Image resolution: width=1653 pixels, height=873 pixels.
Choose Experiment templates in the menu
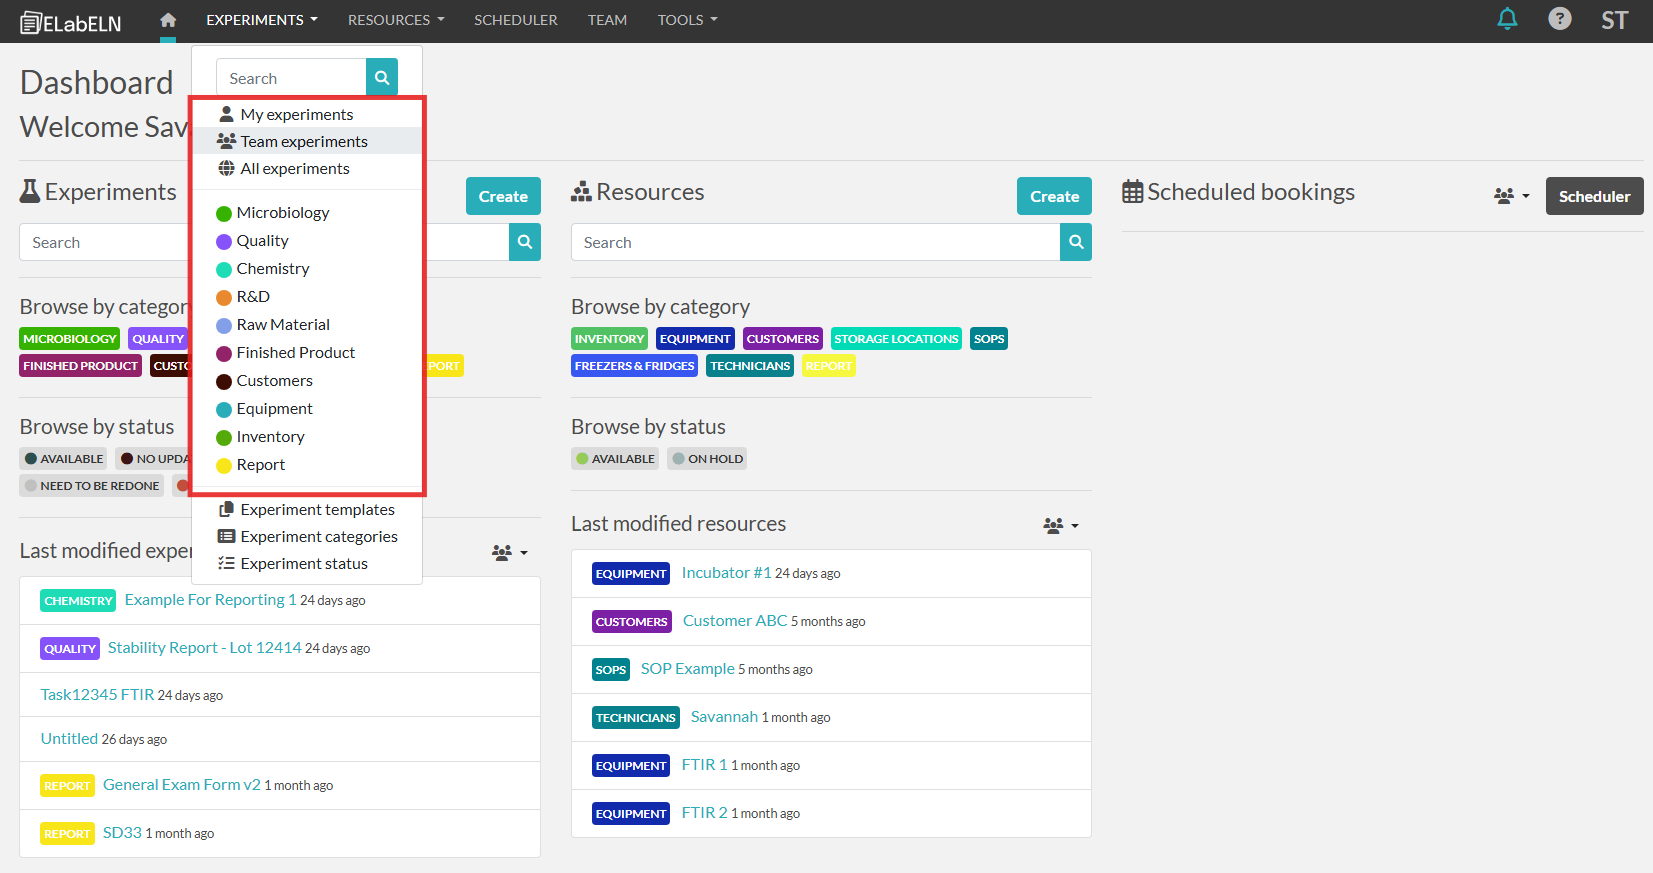click(317, 510)
